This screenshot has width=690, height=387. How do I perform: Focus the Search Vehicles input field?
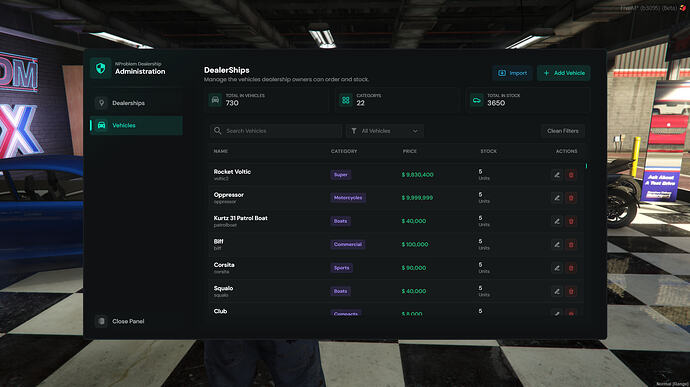(275, 131)
